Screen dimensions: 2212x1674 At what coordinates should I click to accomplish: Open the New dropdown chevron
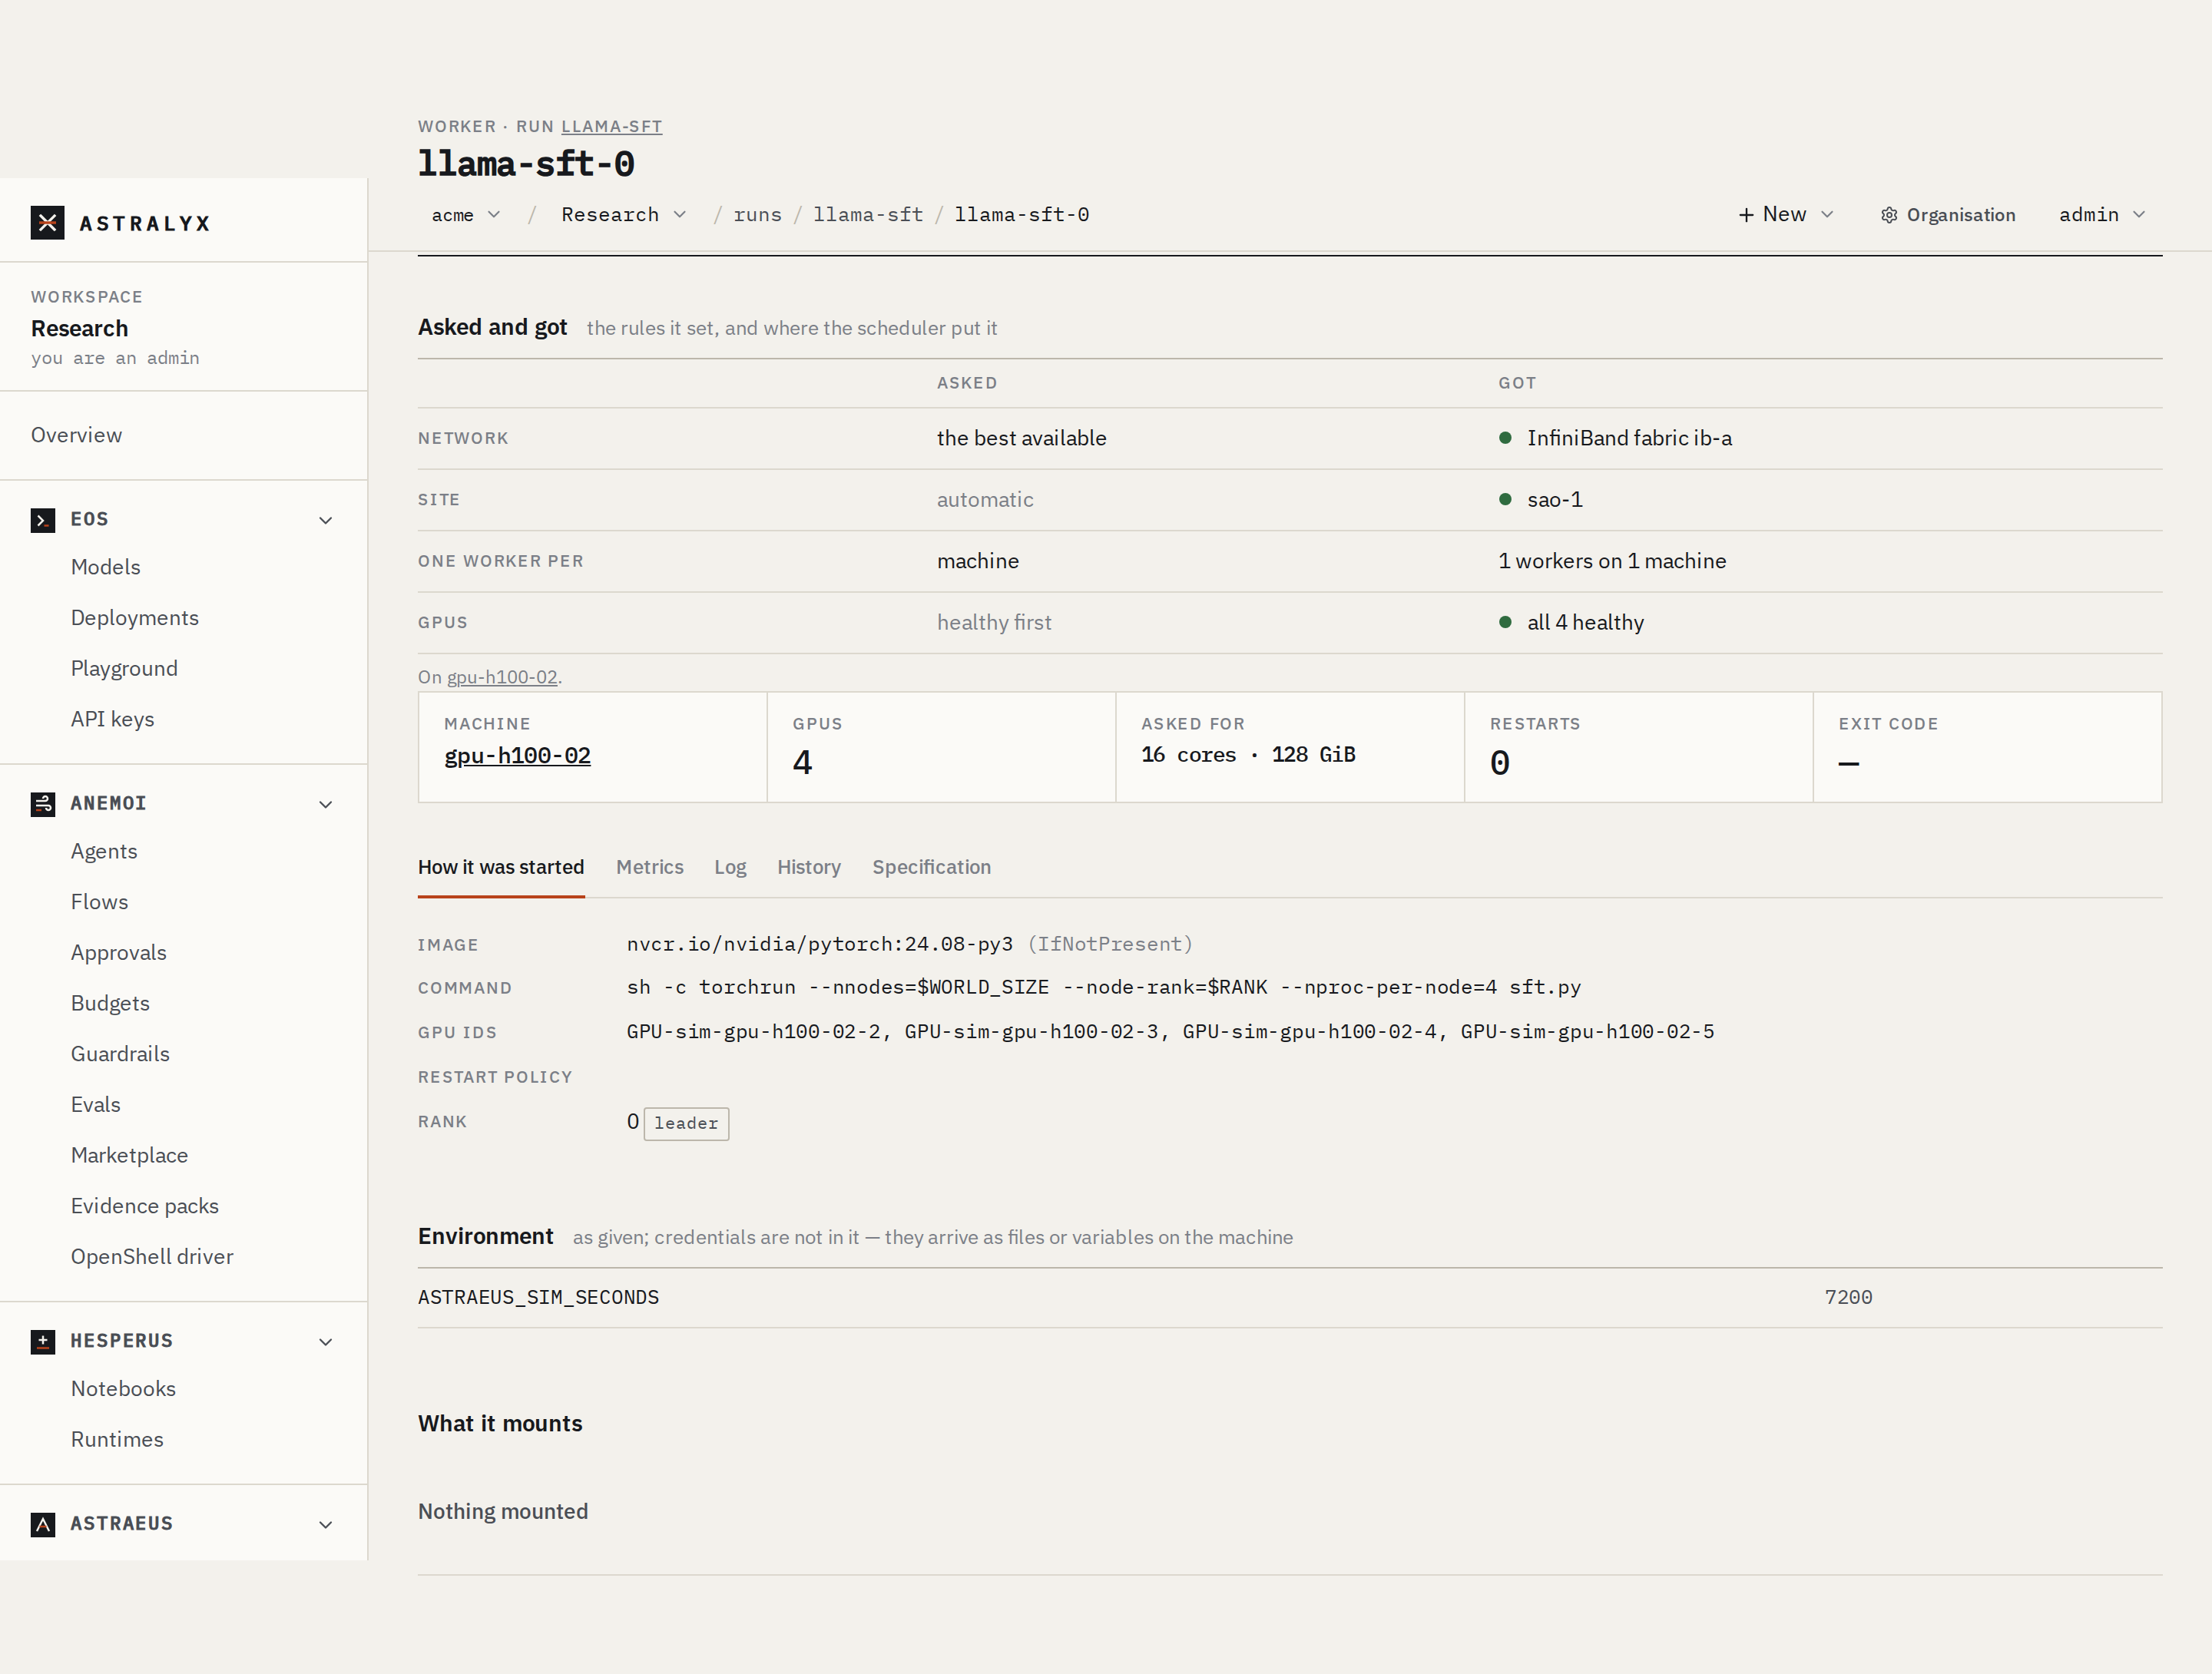click(x=1827, y=215)
